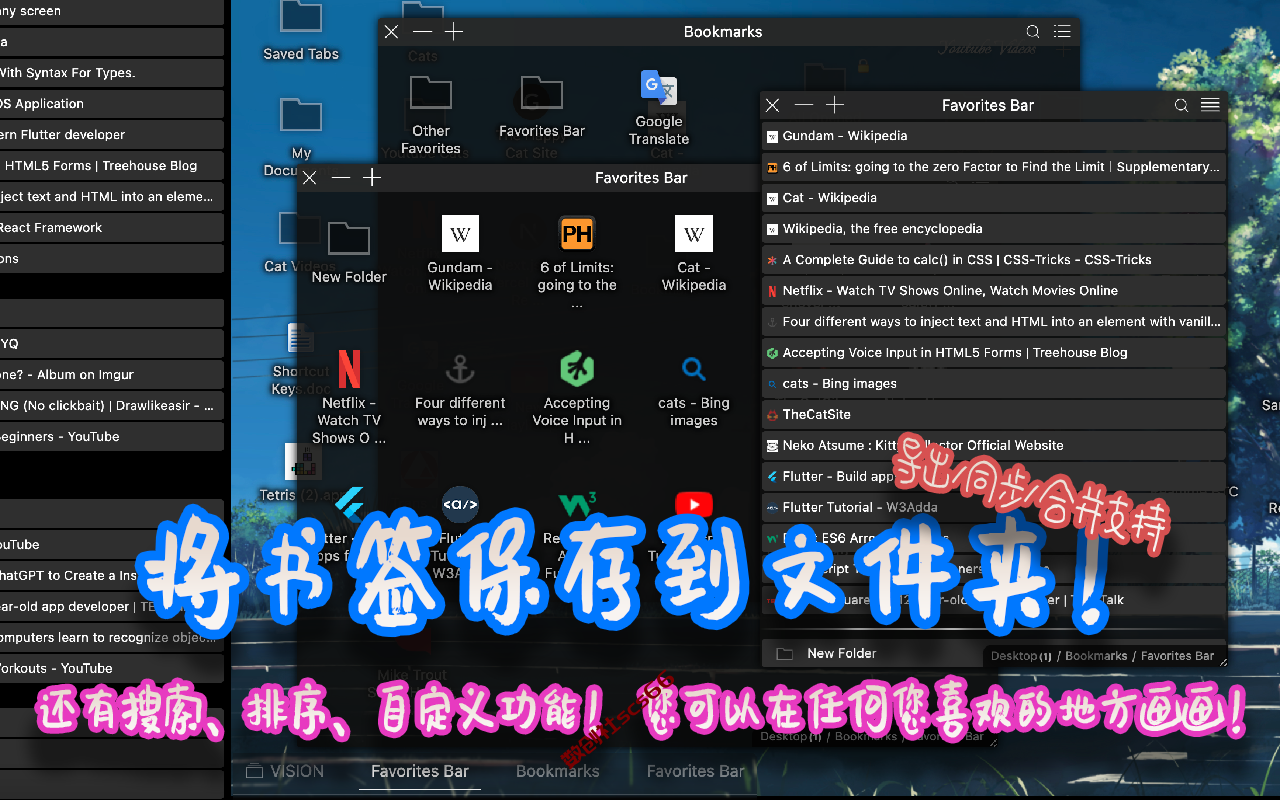Select the underlined Favorites Bar bottom tab

coord(420,771)
